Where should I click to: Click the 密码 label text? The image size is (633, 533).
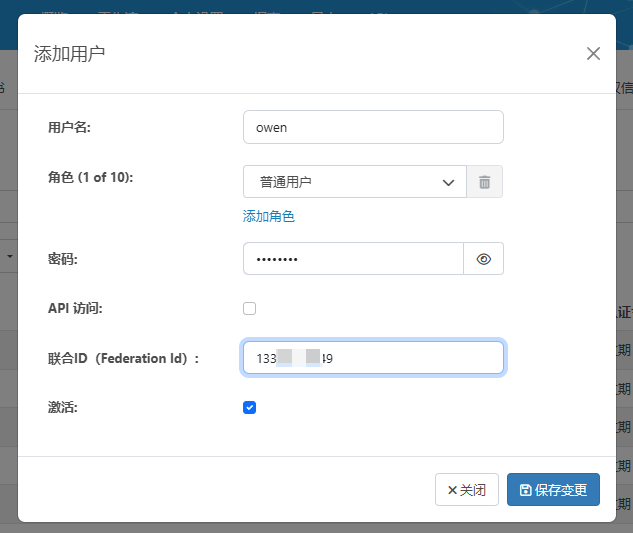pos(62,259)
